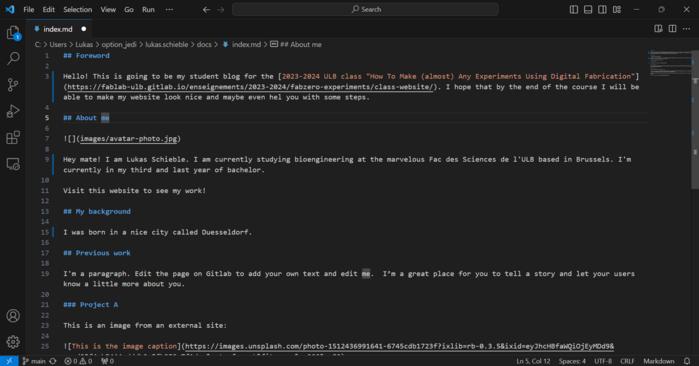
Task: Click the images.unsplash.com photo link
Action: 399,346
